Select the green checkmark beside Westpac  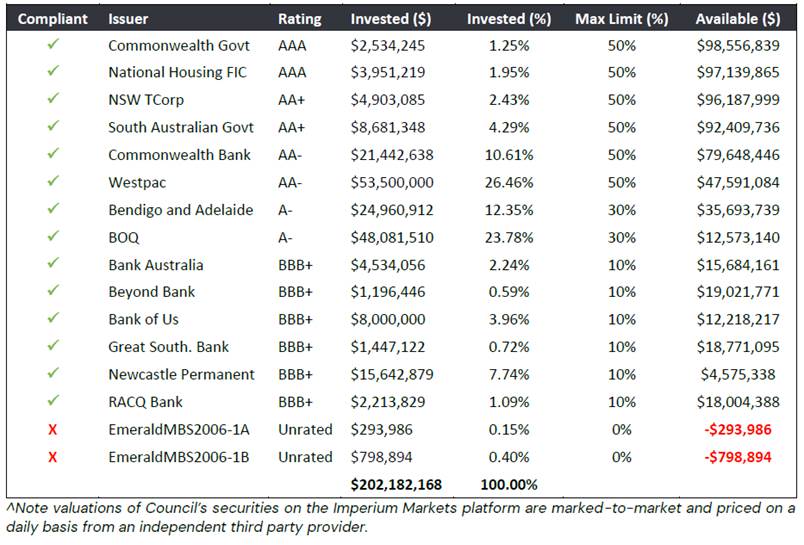(53, 181)
